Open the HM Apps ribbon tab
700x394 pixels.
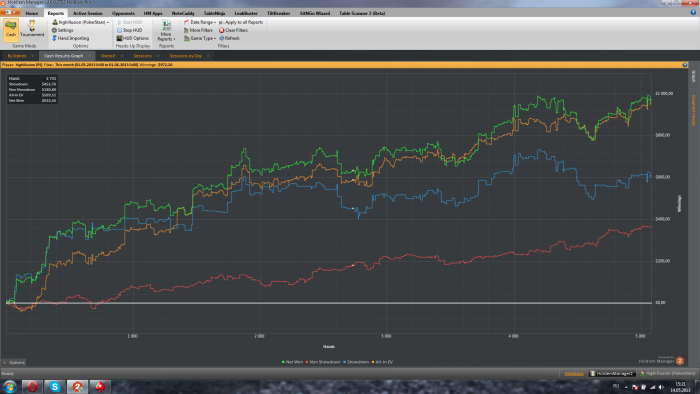[153, 13]
